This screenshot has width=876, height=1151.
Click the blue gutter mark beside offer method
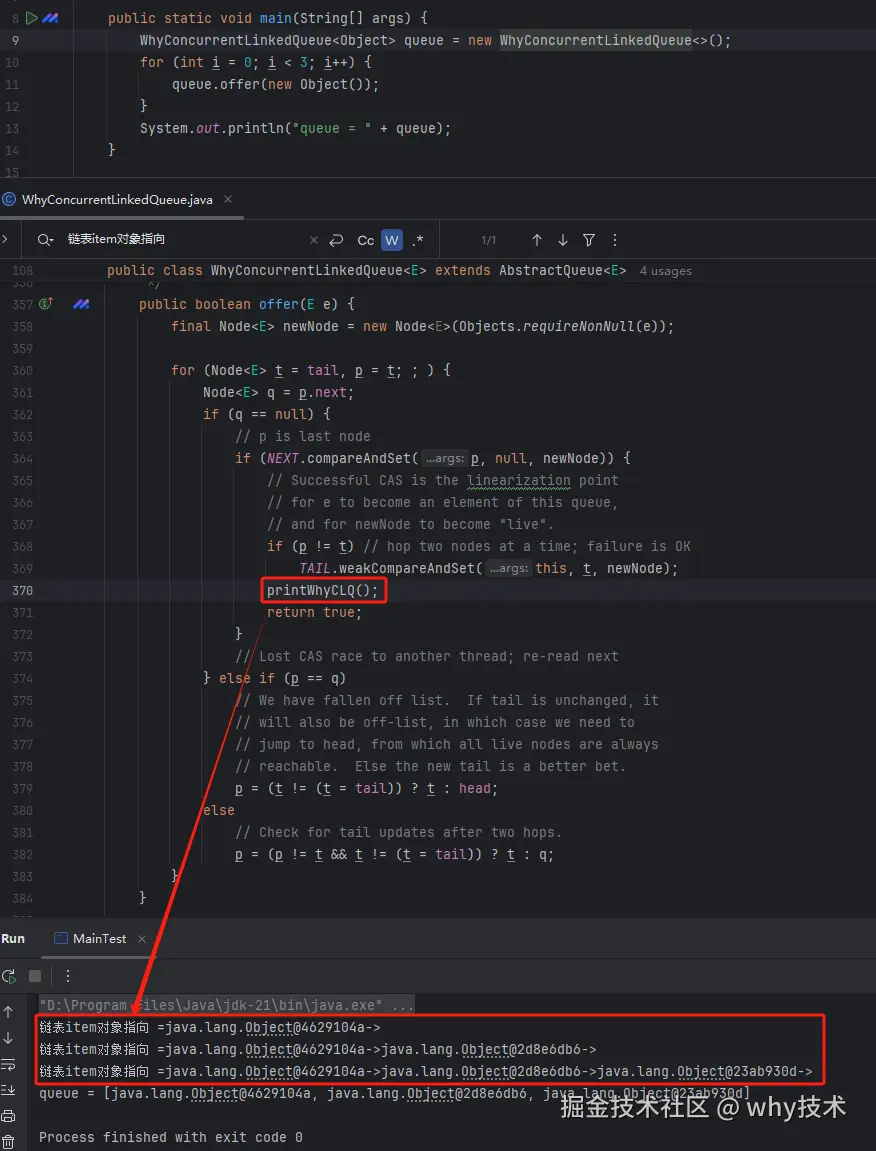[81, 304]
